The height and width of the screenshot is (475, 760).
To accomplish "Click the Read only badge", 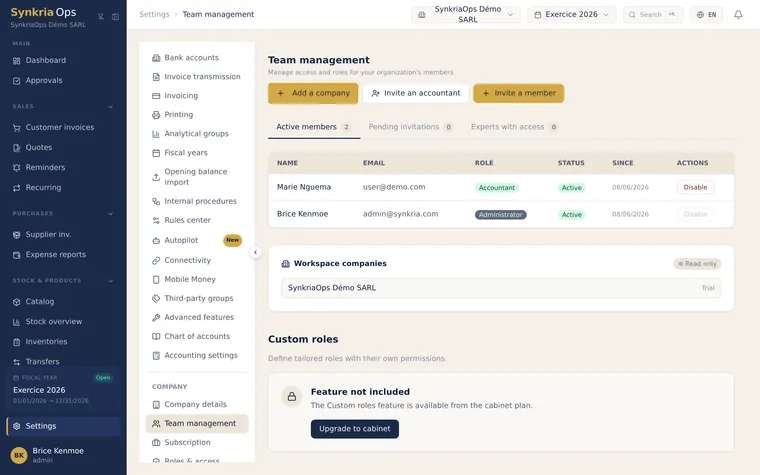I will click(697, 264).
